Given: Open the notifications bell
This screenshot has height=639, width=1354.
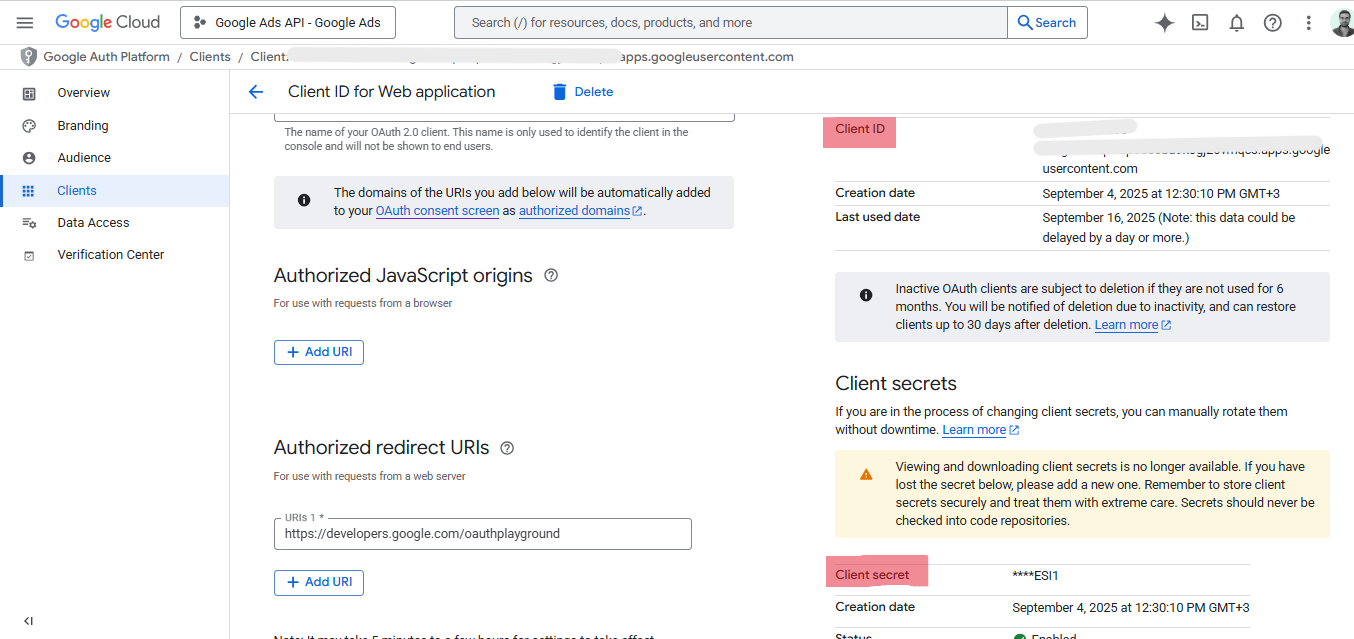Looking at the screenshot, I should (x=1237, y=23).
